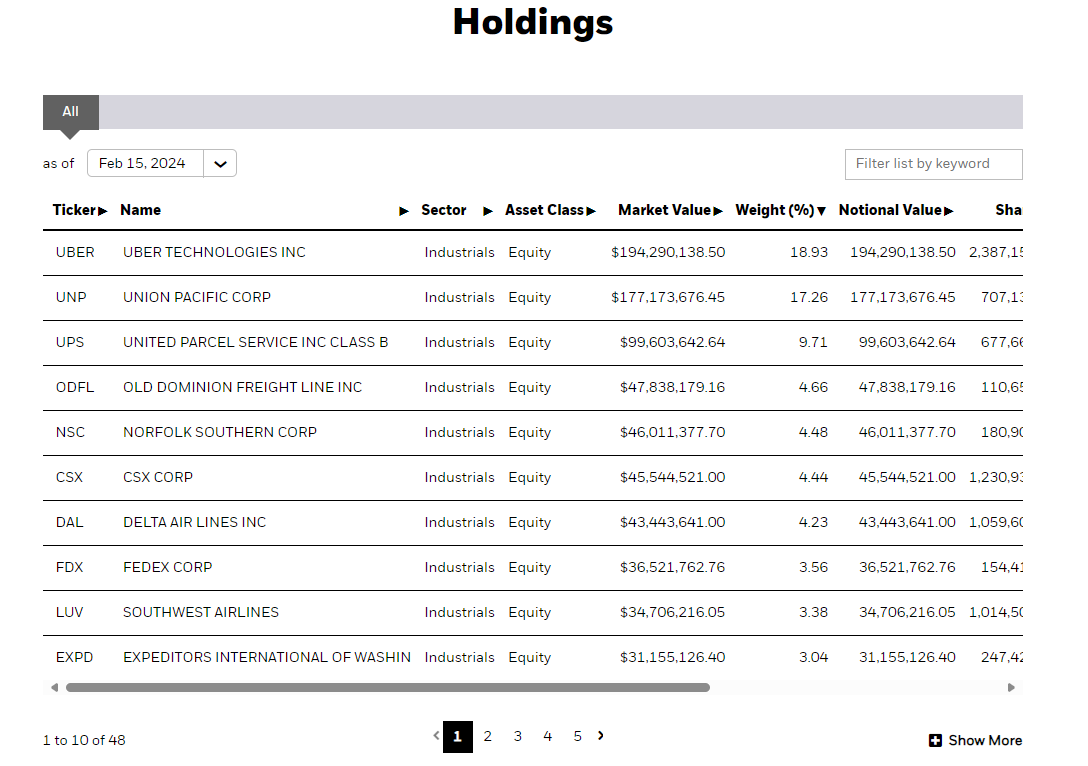Click the horizontal scrollbar thumb
Image resolution: width=1088 pixels, height=766 pixels.
[388, 688]
